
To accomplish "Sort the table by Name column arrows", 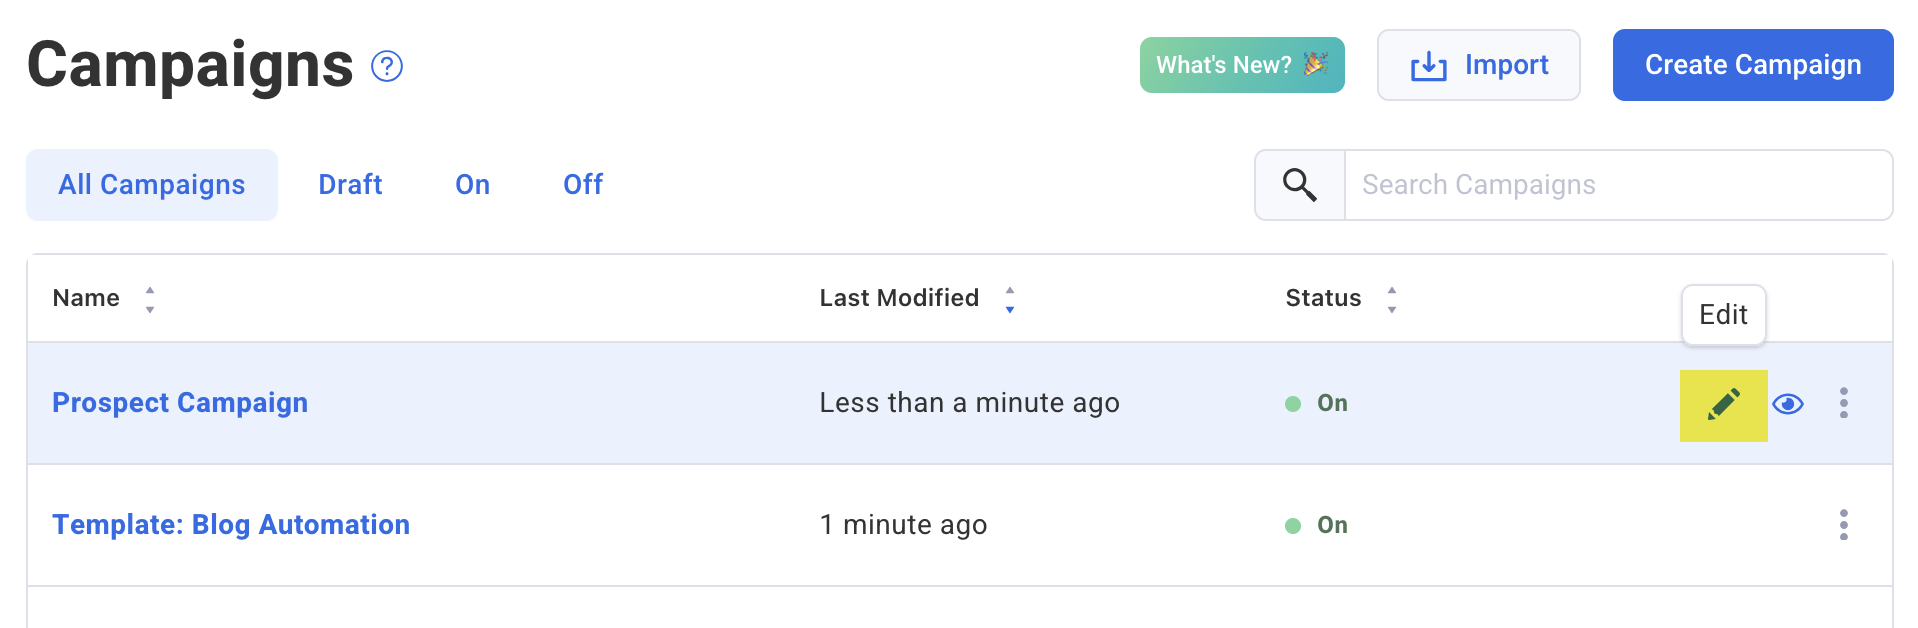I will pyautogui.click(x=150, y=299).
